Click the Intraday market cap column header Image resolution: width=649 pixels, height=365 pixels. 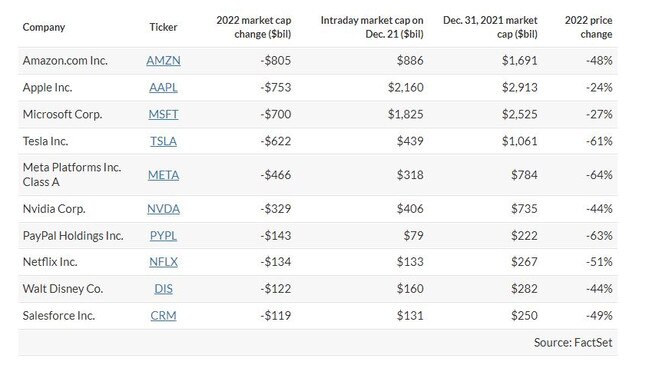click(372, 27)
